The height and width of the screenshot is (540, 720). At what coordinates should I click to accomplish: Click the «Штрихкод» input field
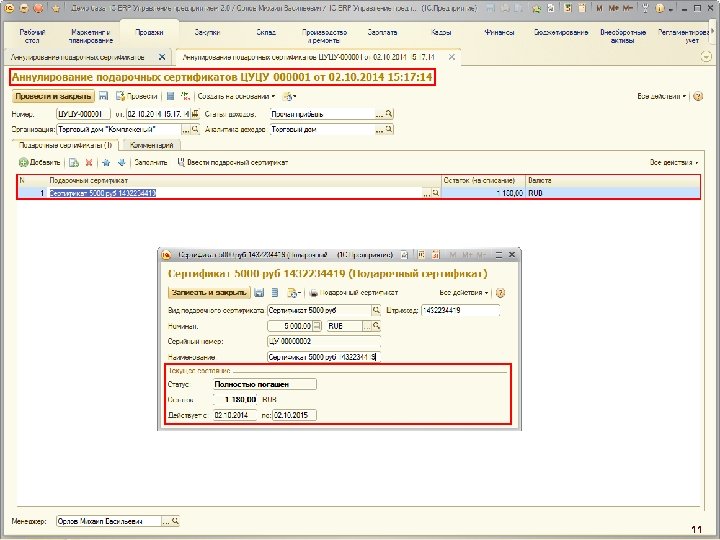[461, 310]
